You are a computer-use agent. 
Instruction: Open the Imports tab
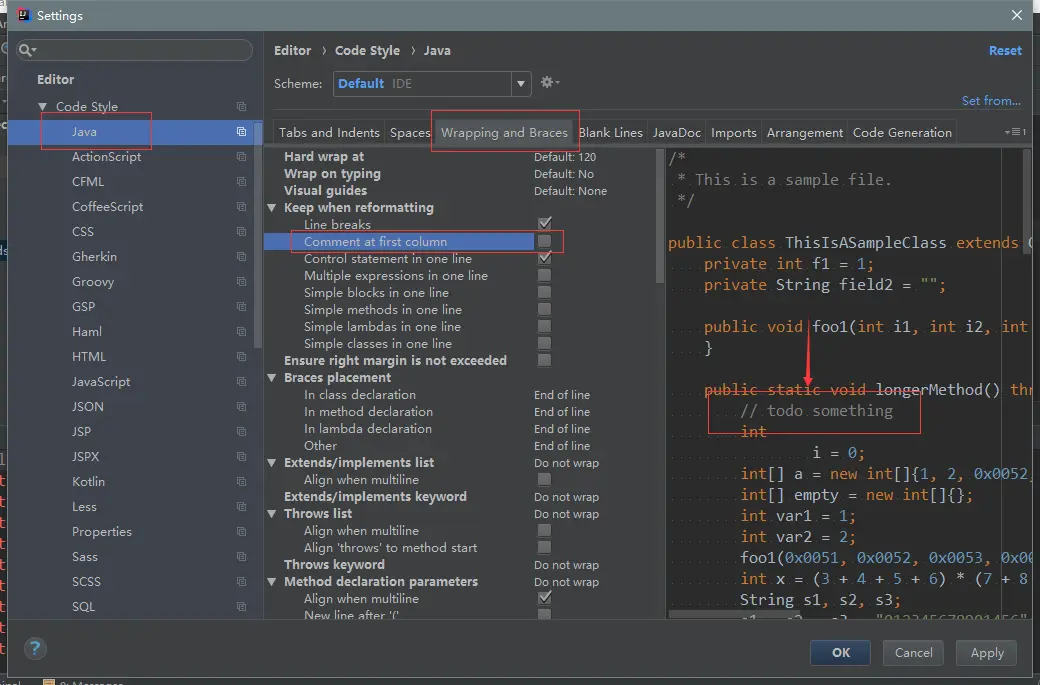(734, 132)
